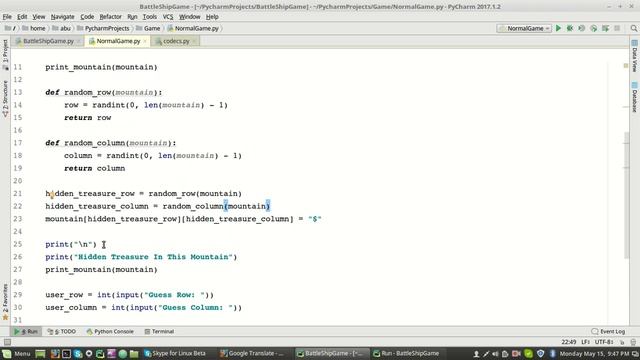Click the profile run icon in toolbar
The width and height of the screenshot is (640, 360).
[593, 28]
